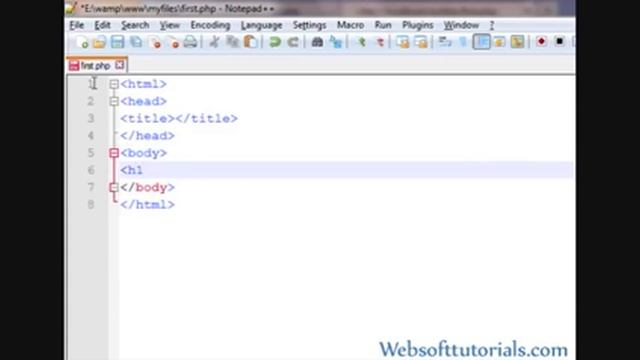Open the Run menu
This screenshot has height=360, width=640.
[383, 25]
